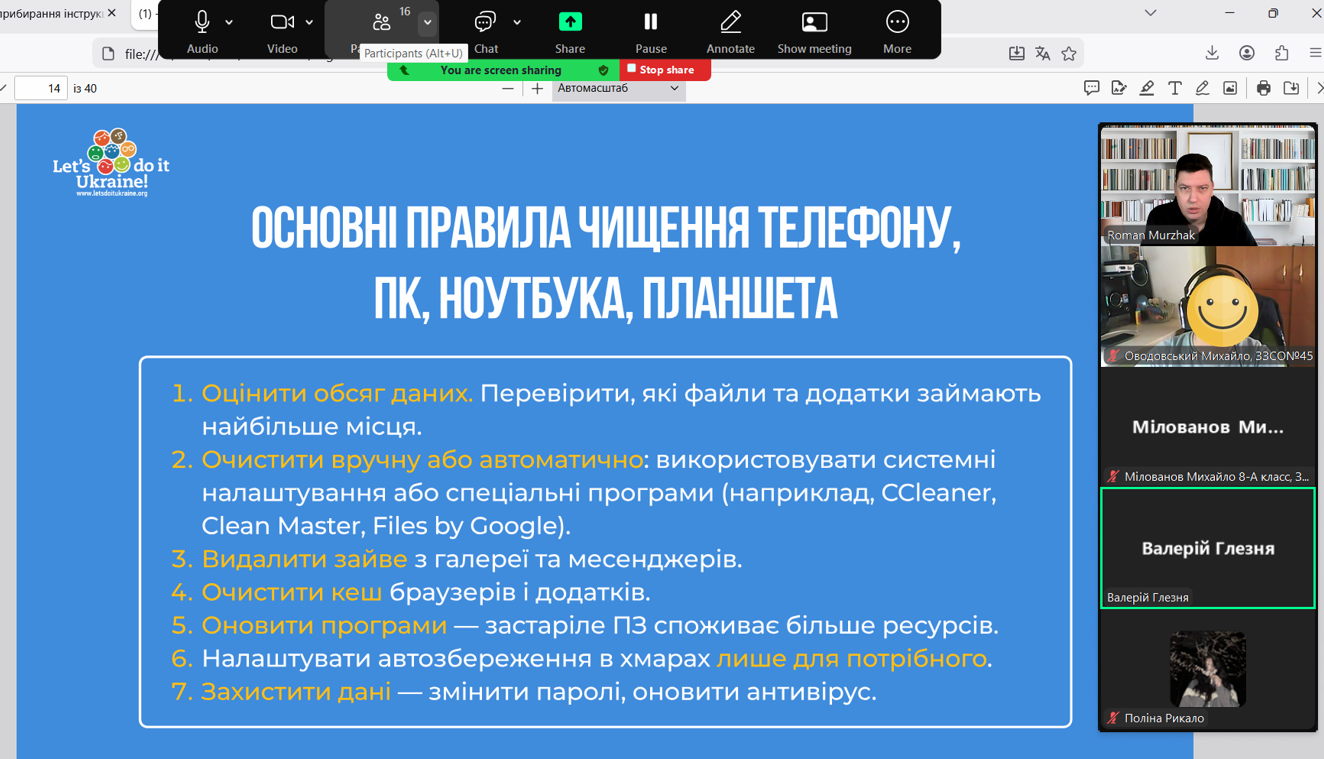Open the Participants panel
Screen dimensions: 1324x759
click(381, 23)
